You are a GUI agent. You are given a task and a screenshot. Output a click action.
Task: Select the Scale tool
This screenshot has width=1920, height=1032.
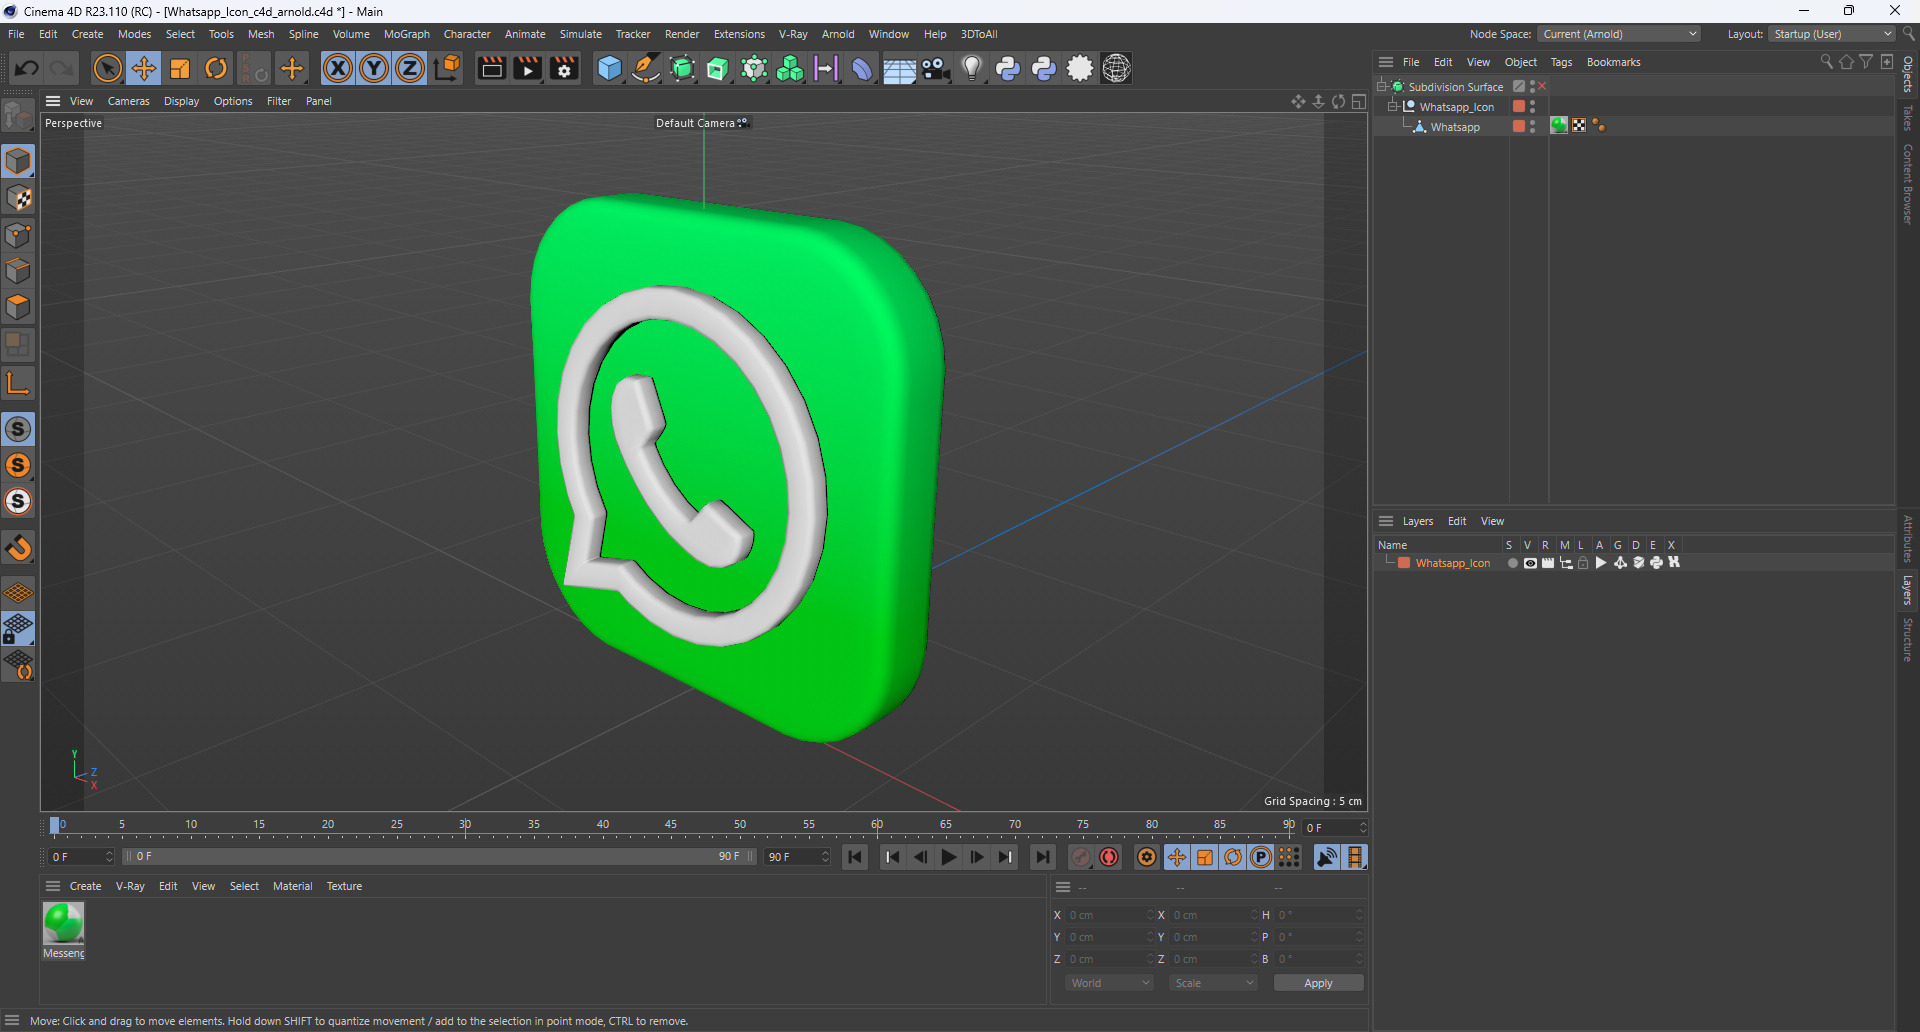point(180,68)
